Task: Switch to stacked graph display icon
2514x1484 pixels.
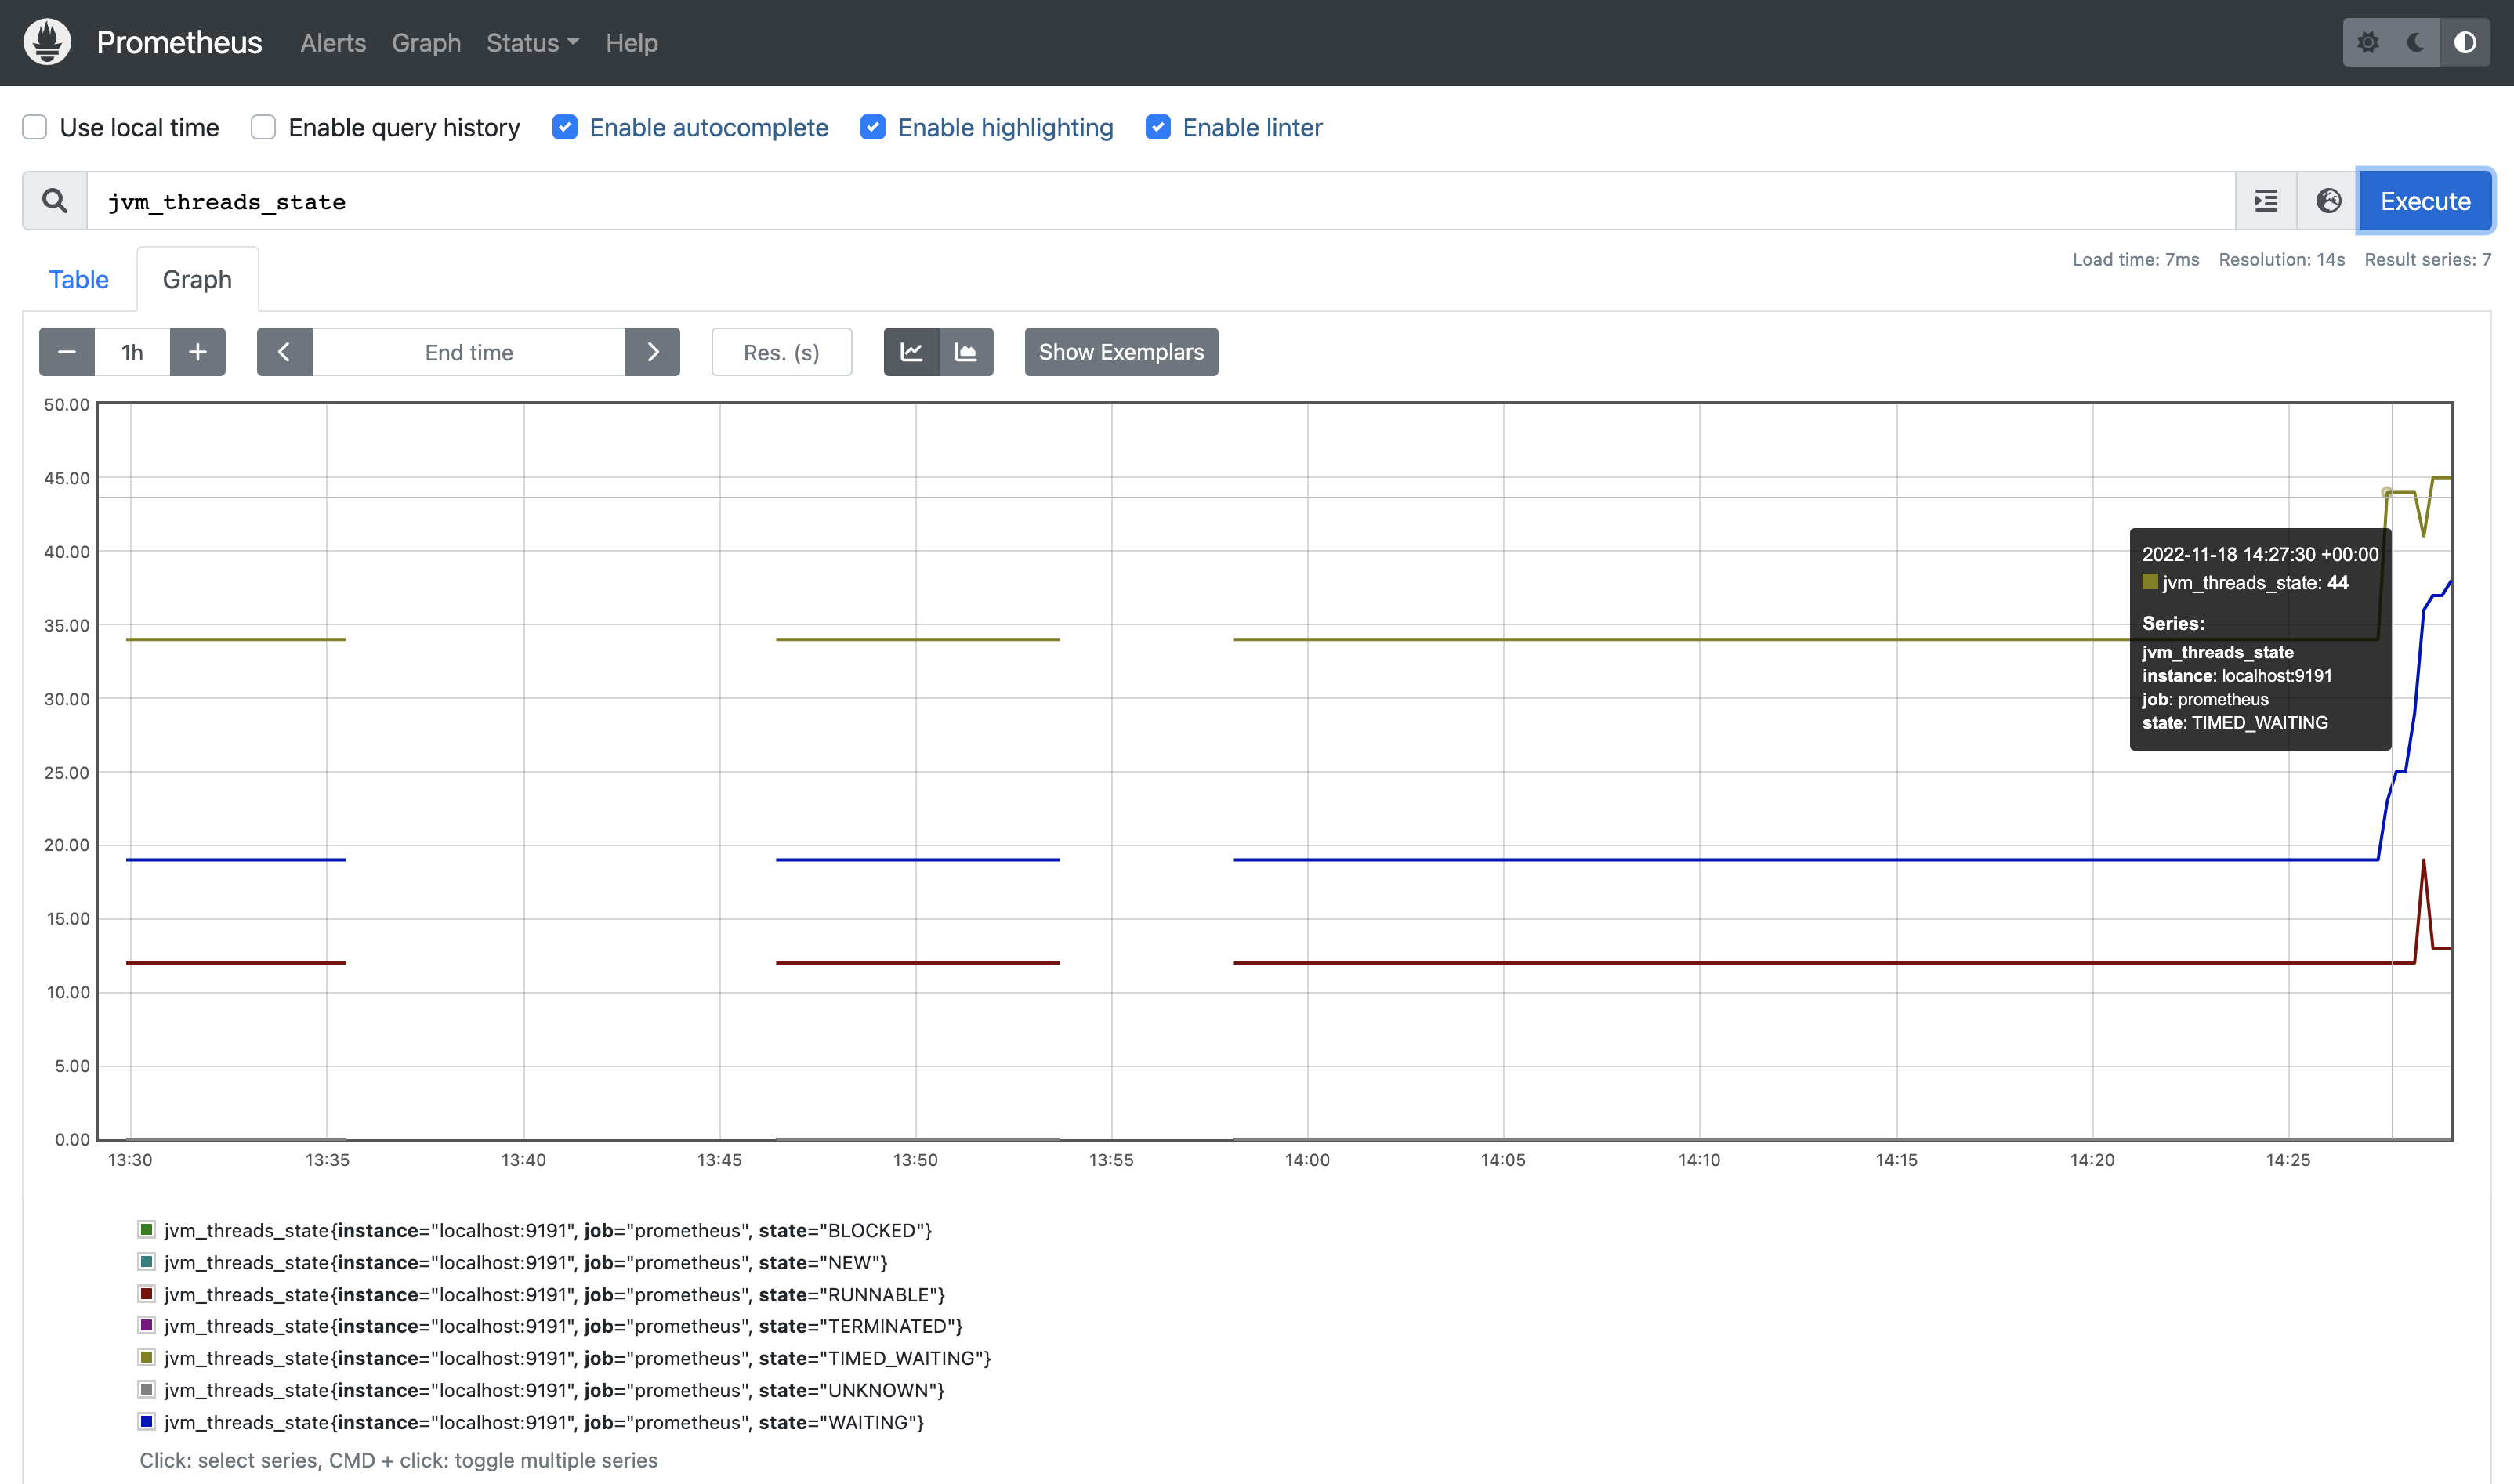Action: (x=966, y=352)
